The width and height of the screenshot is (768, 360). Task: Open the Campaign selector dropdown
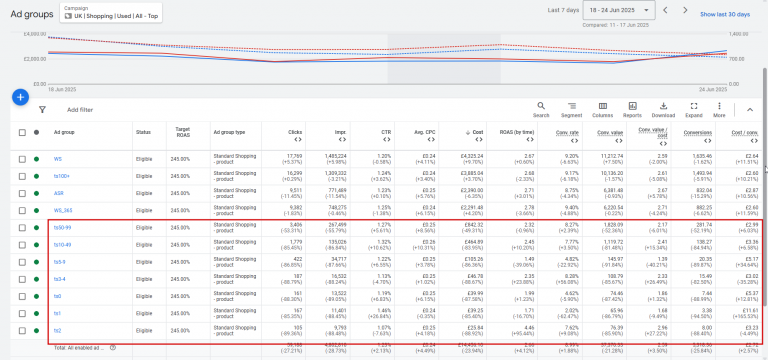(111, 13)
